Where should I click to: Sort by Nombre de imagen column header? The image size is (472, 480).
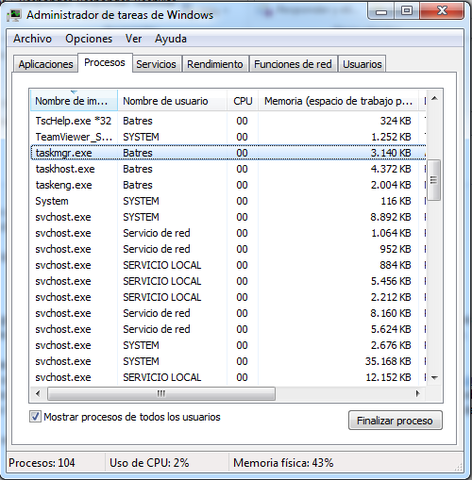74,101
